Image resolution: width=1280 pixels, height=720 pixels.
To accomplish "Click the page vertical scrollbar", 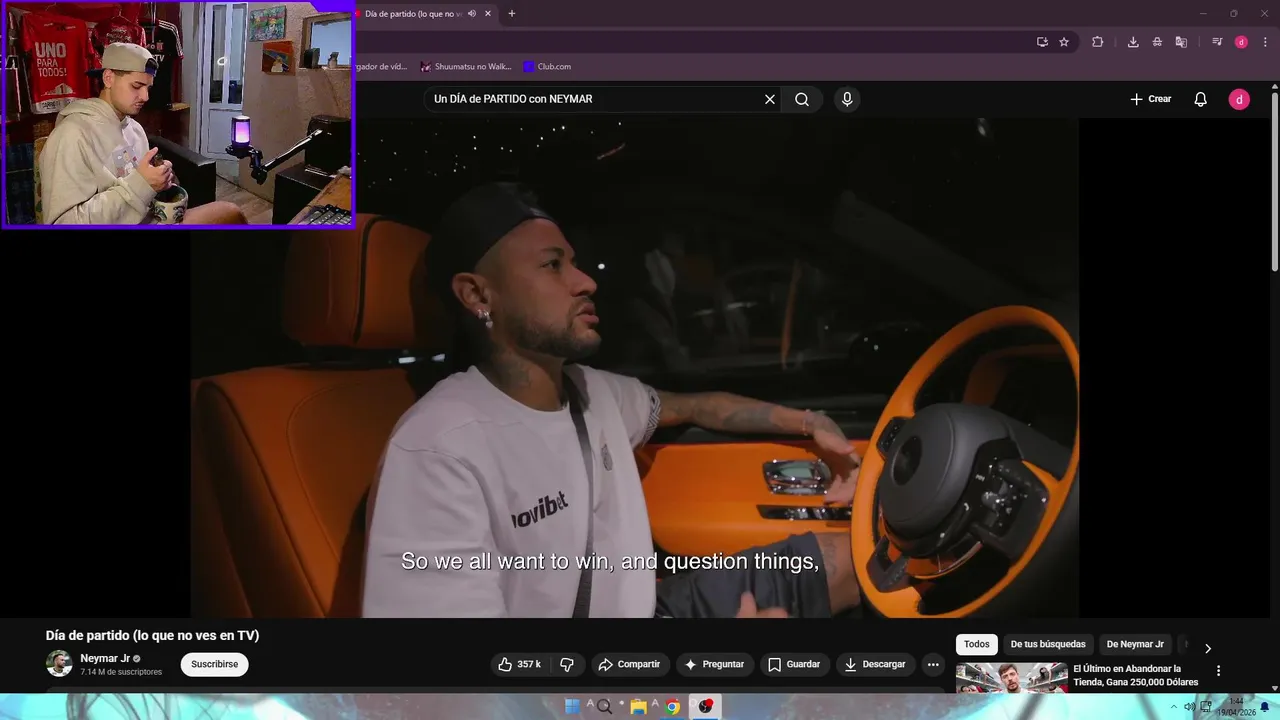I will tap(1275, 180).
